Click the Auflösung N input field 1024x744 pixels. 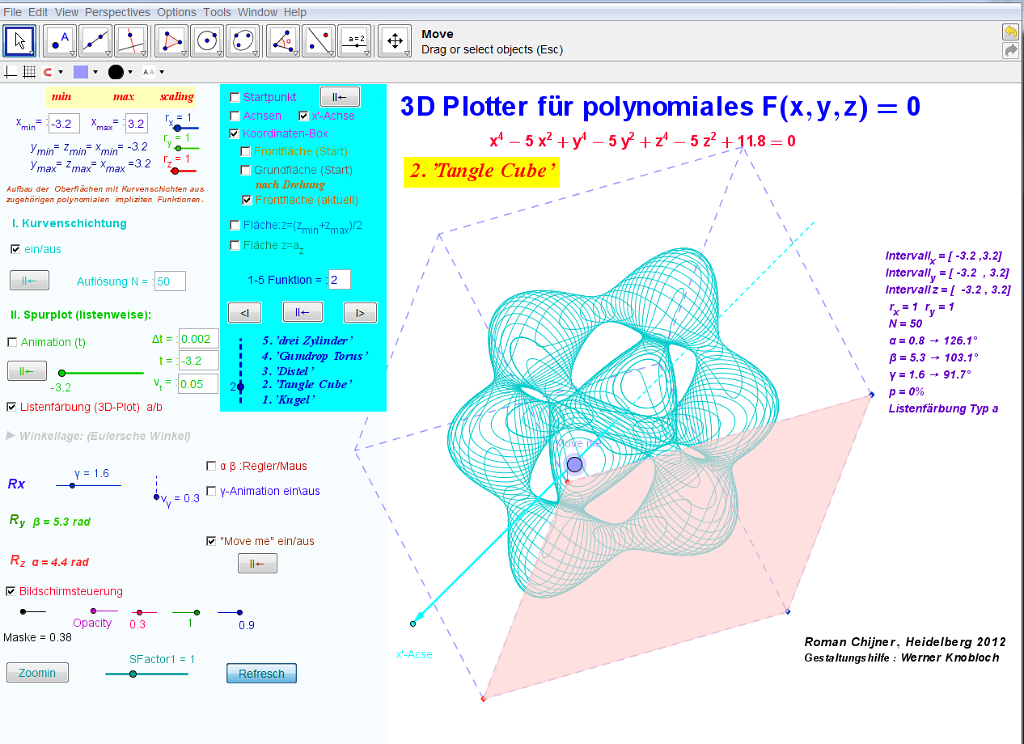pyautogui.click(x=170, y=282)
